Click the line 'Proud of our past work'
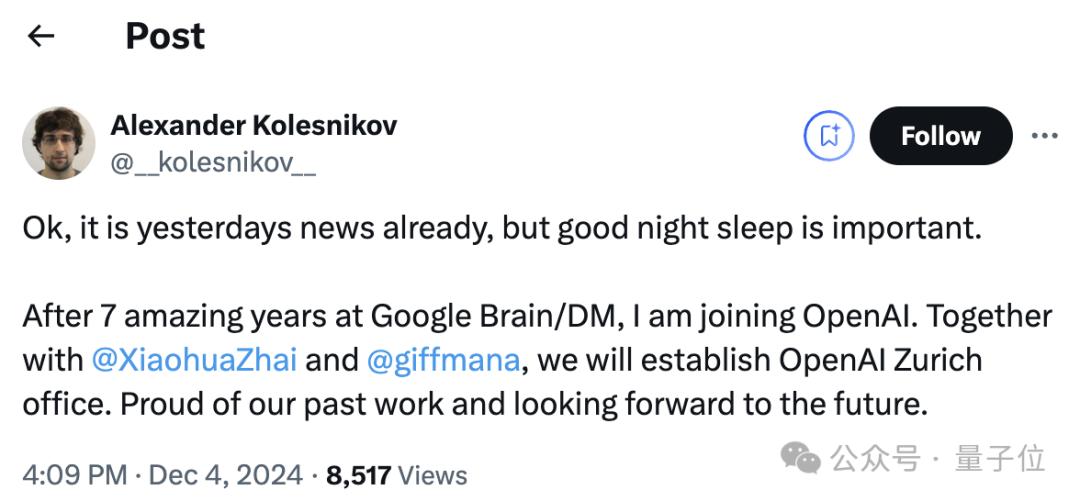 475,404
